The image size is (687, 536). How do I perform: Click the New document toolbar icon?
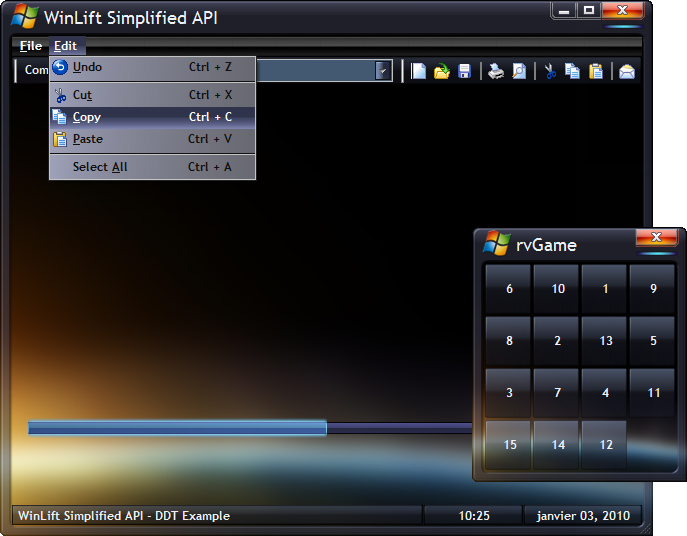coord(418,71)
